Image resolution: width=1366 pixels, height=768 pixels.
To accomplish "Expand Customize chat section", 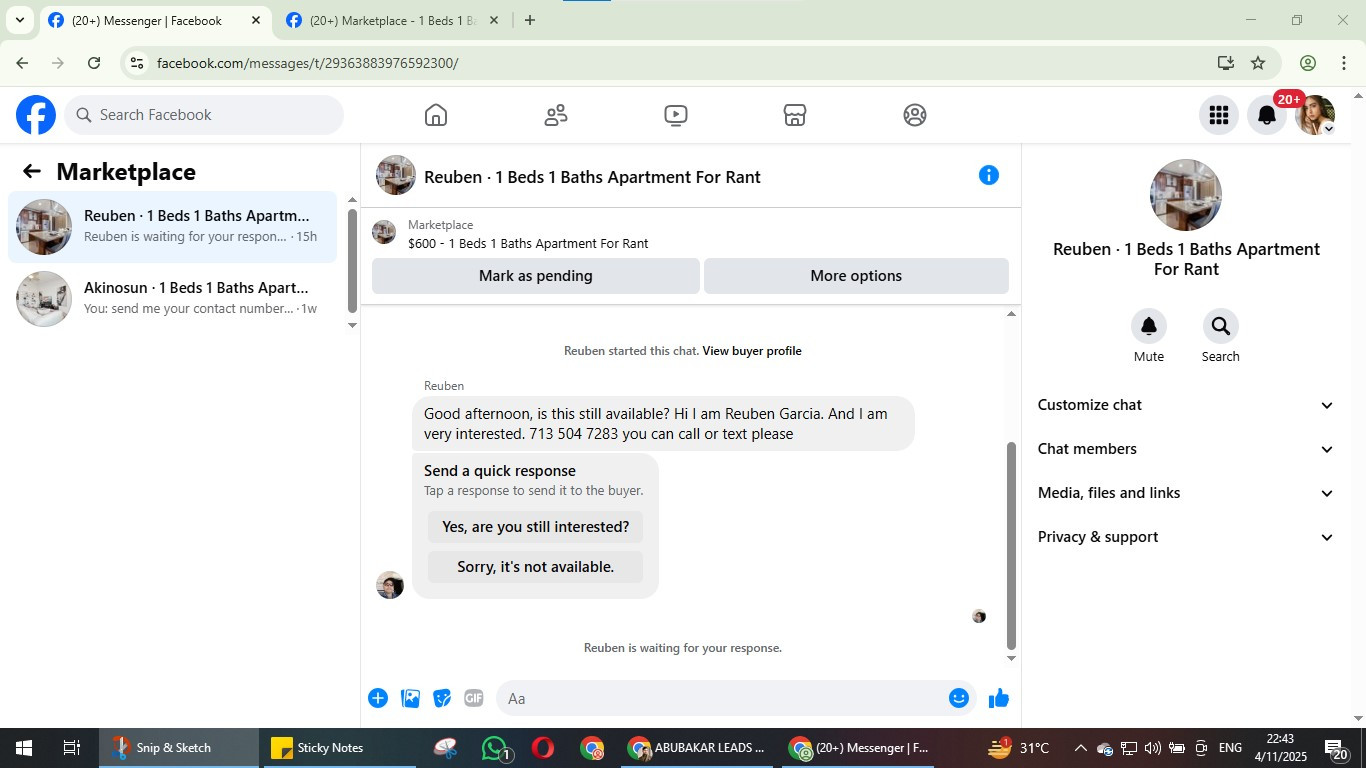I will 1186,405.
